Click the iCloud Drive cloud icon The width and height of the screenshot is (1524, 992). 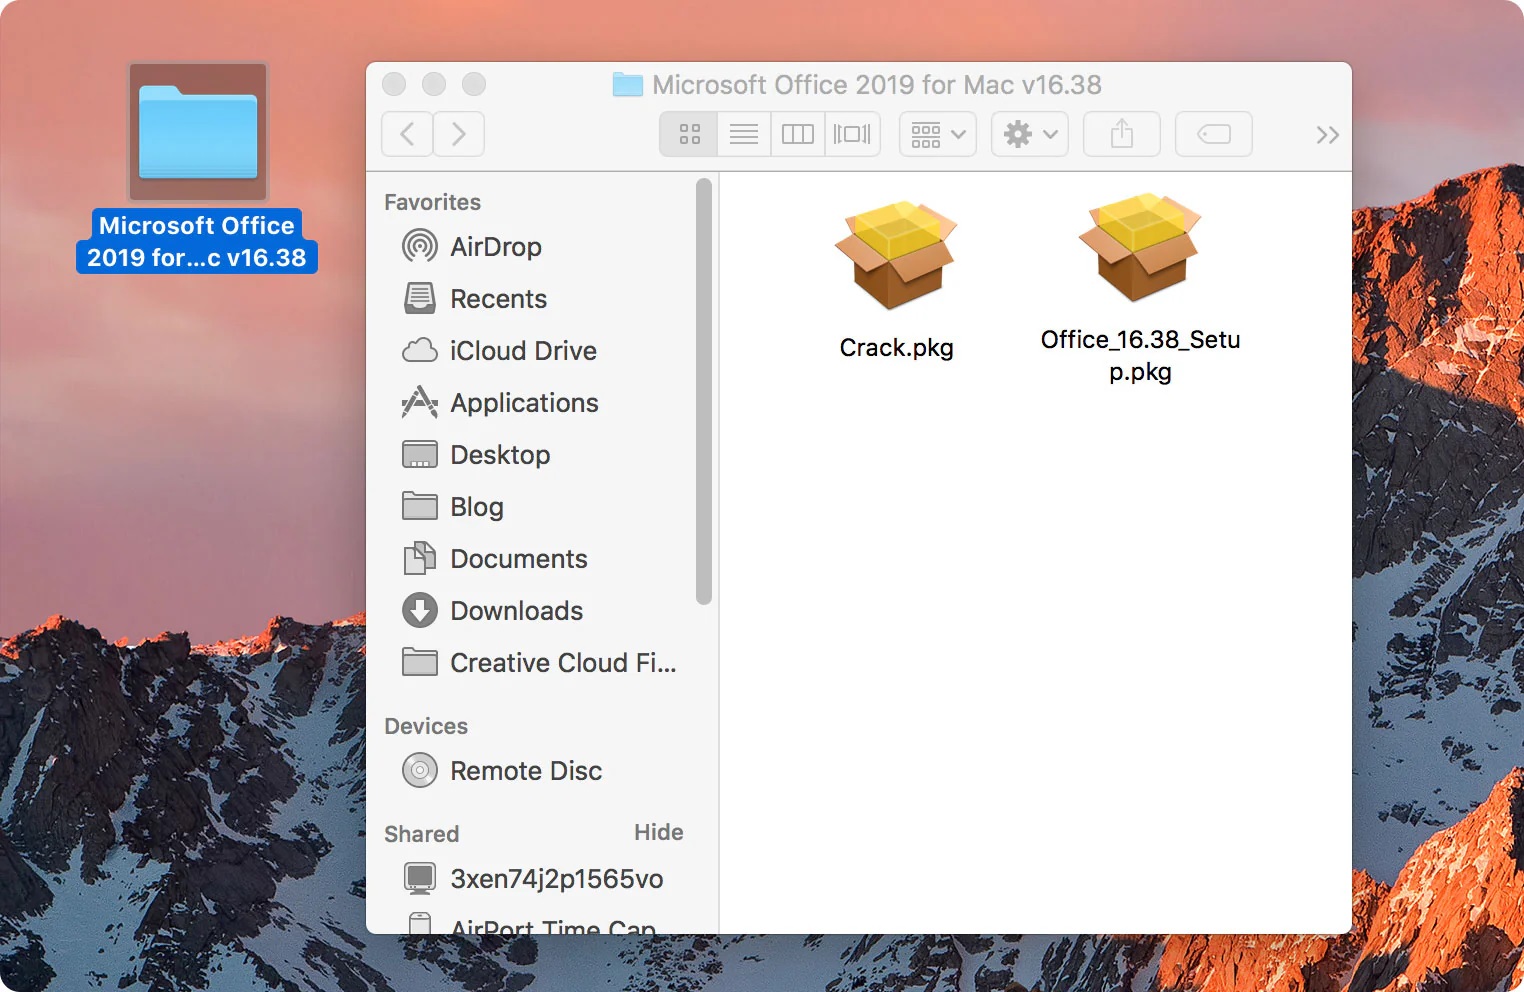pos(420,350)
